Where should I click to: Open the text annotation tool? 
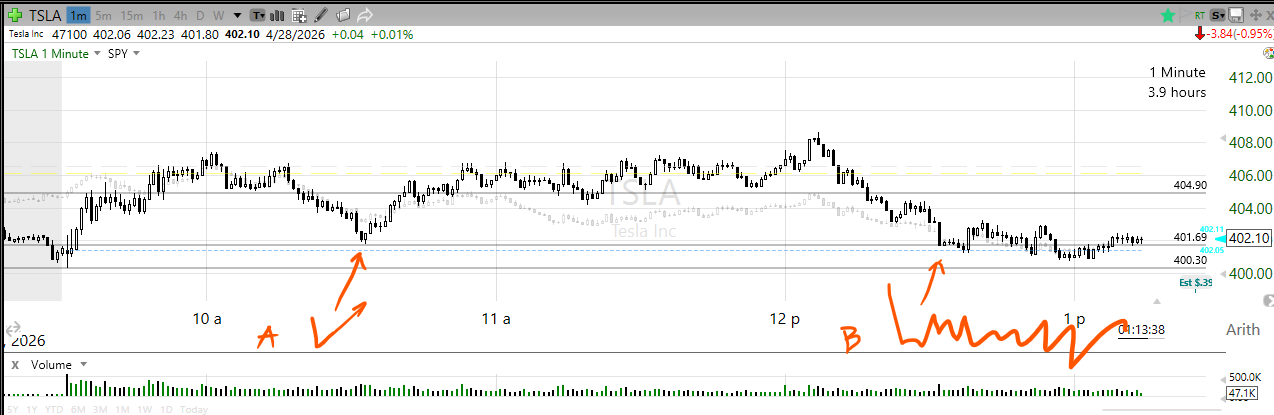pyautogui.click(x=258, y=15)
